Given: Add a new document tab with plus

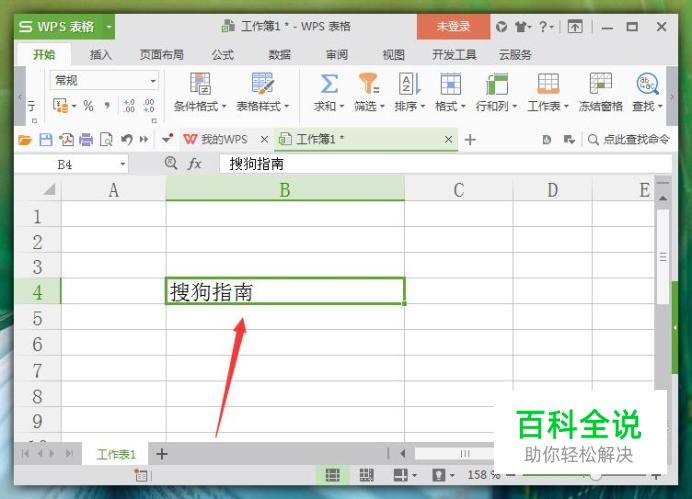Looking at the screenshot, I should 470,140.
